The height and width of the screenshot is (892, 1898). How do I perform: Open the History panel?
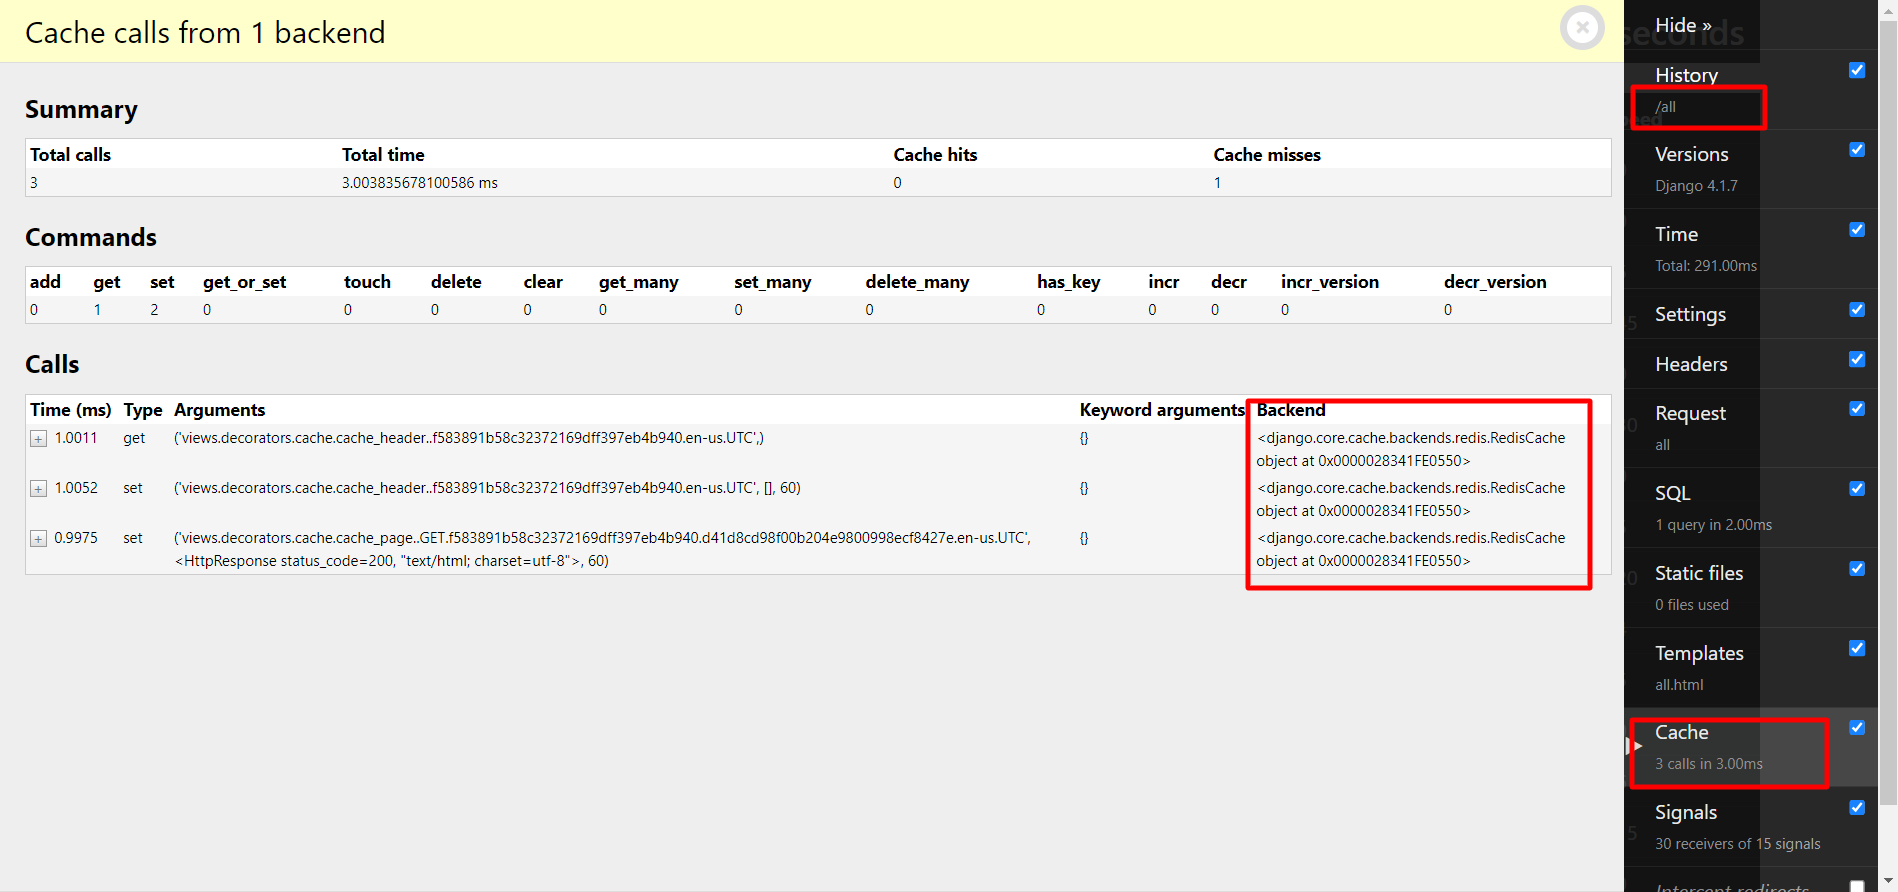pyautogui.click(x=1686, y=75)
